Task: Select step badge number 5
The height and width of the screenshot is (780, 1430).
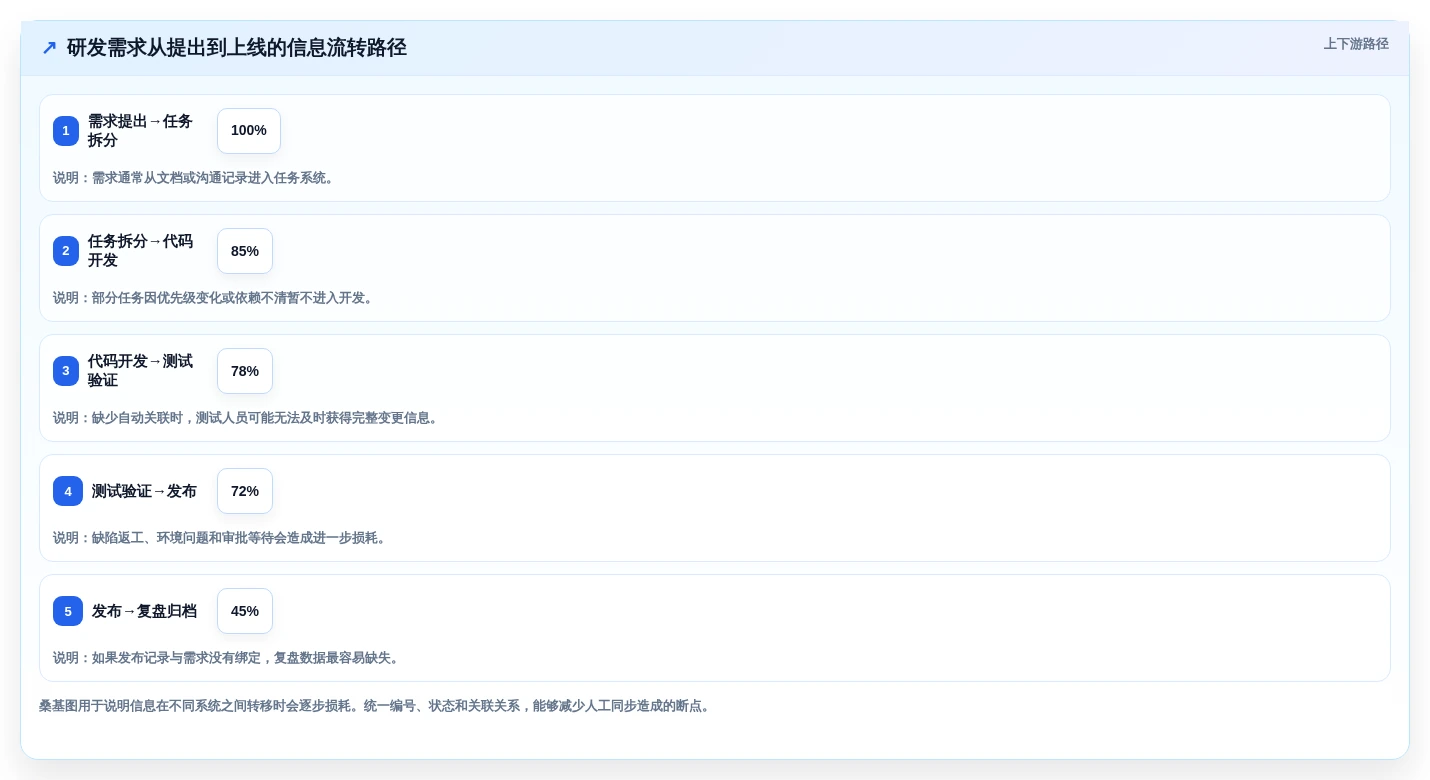Action: pos(68,611)
